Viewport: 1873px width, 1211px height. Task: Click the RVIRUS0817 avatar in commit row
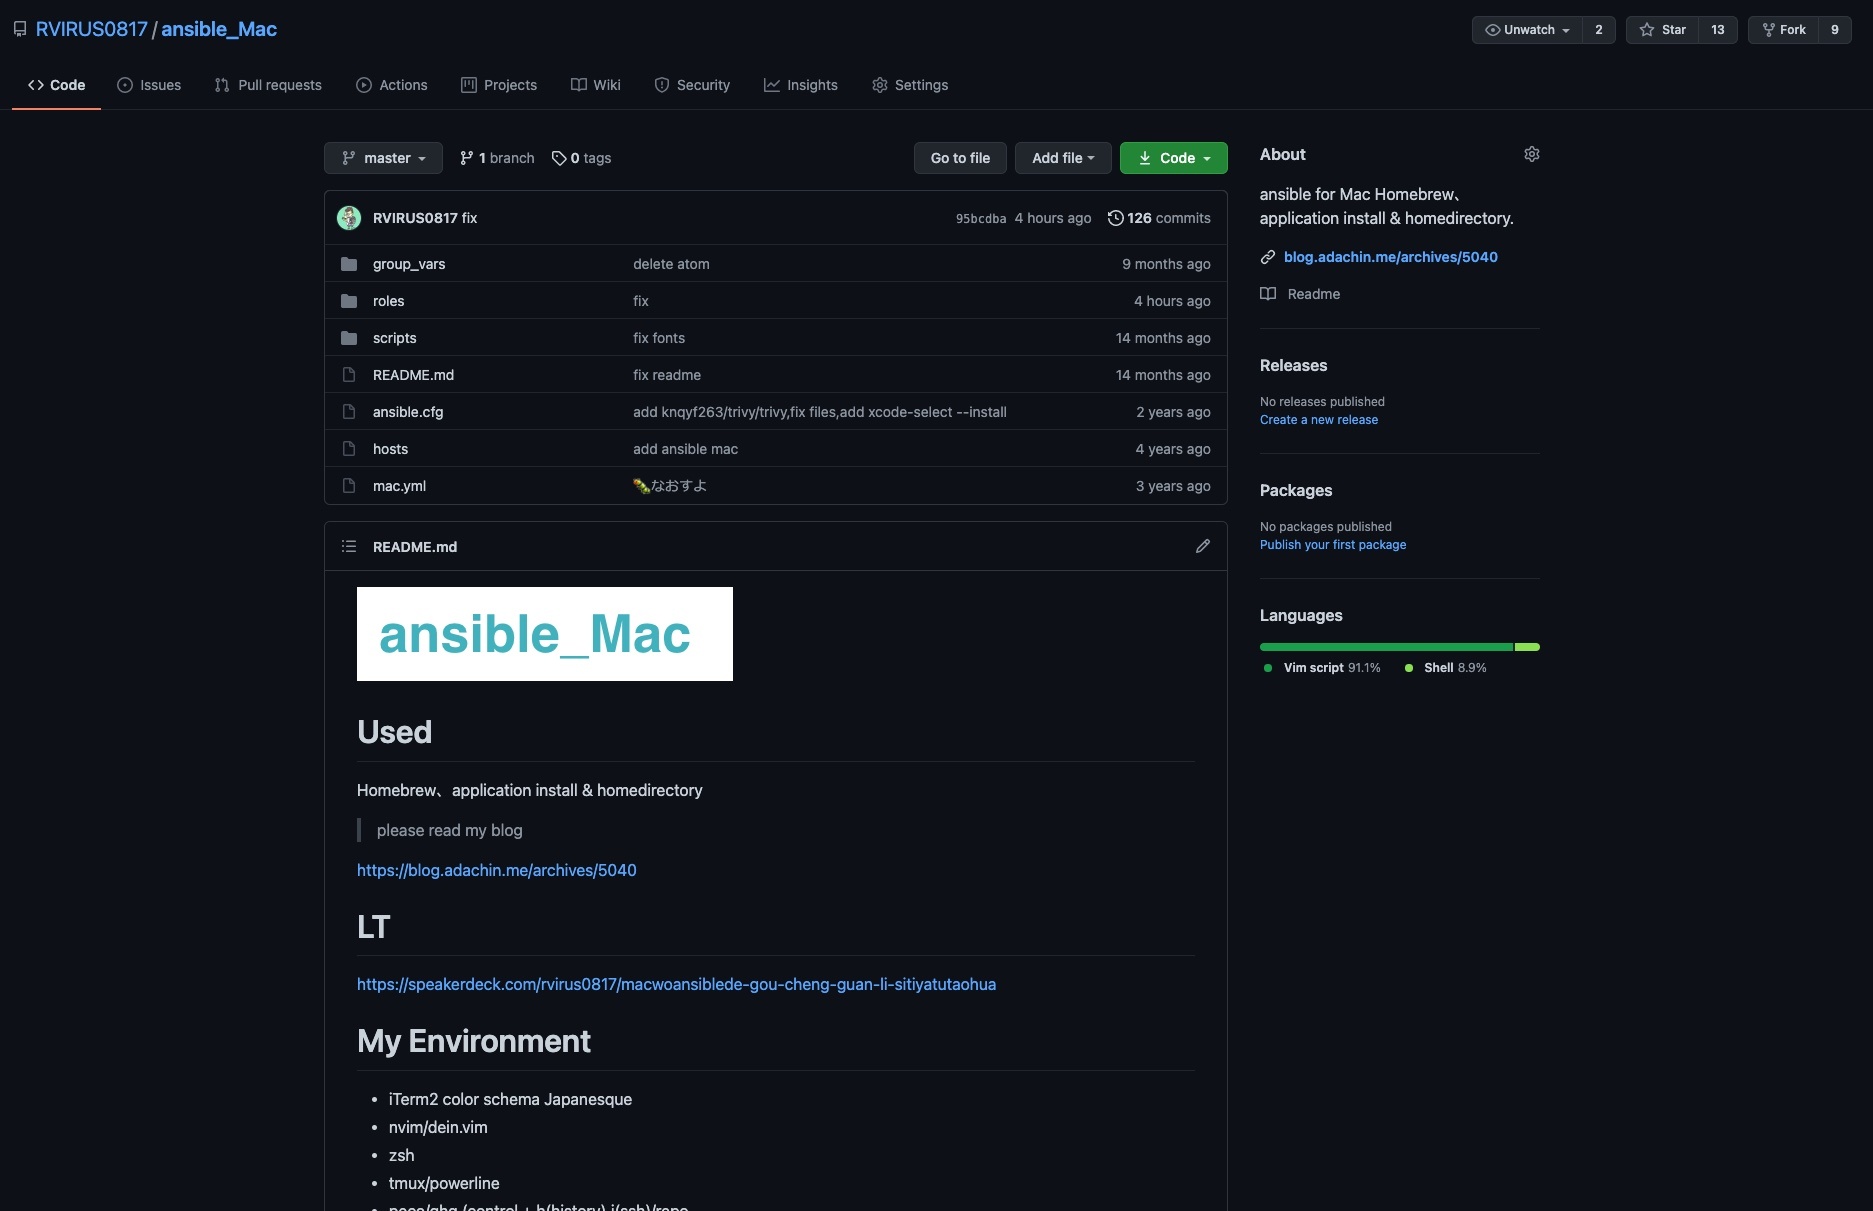point(349,218)
